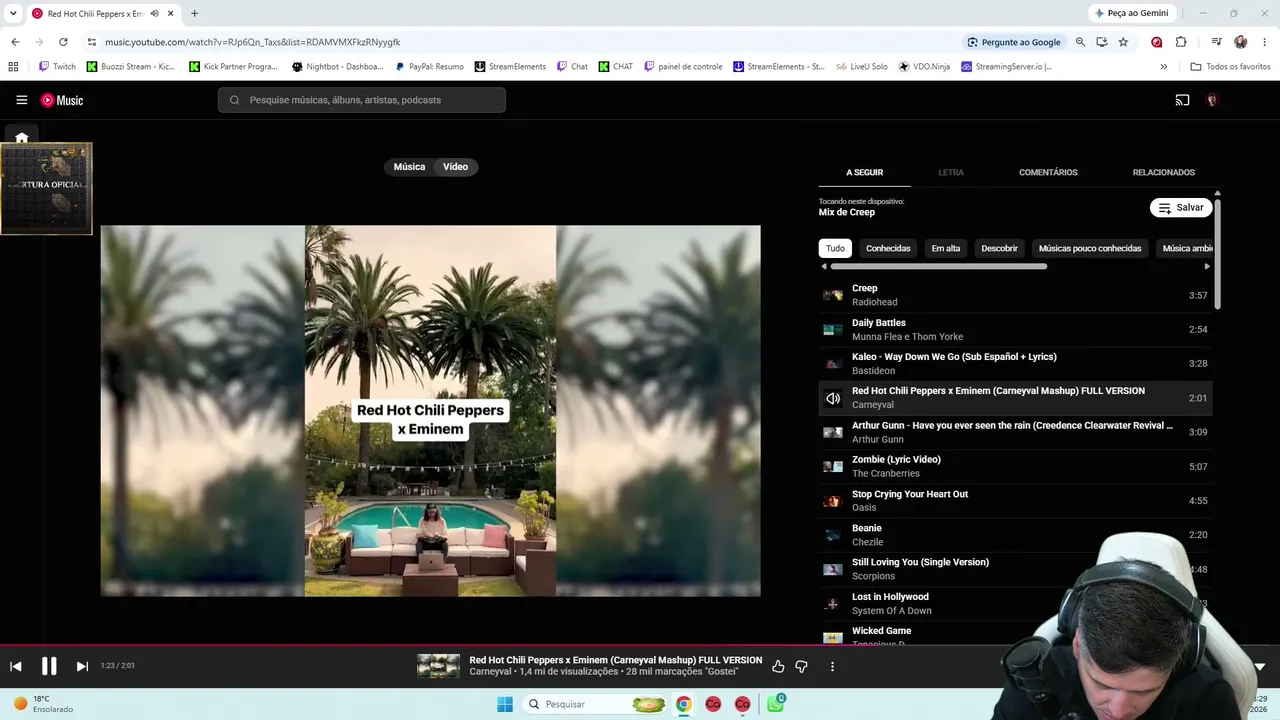Skip to the next track

(x=82, y=666)
